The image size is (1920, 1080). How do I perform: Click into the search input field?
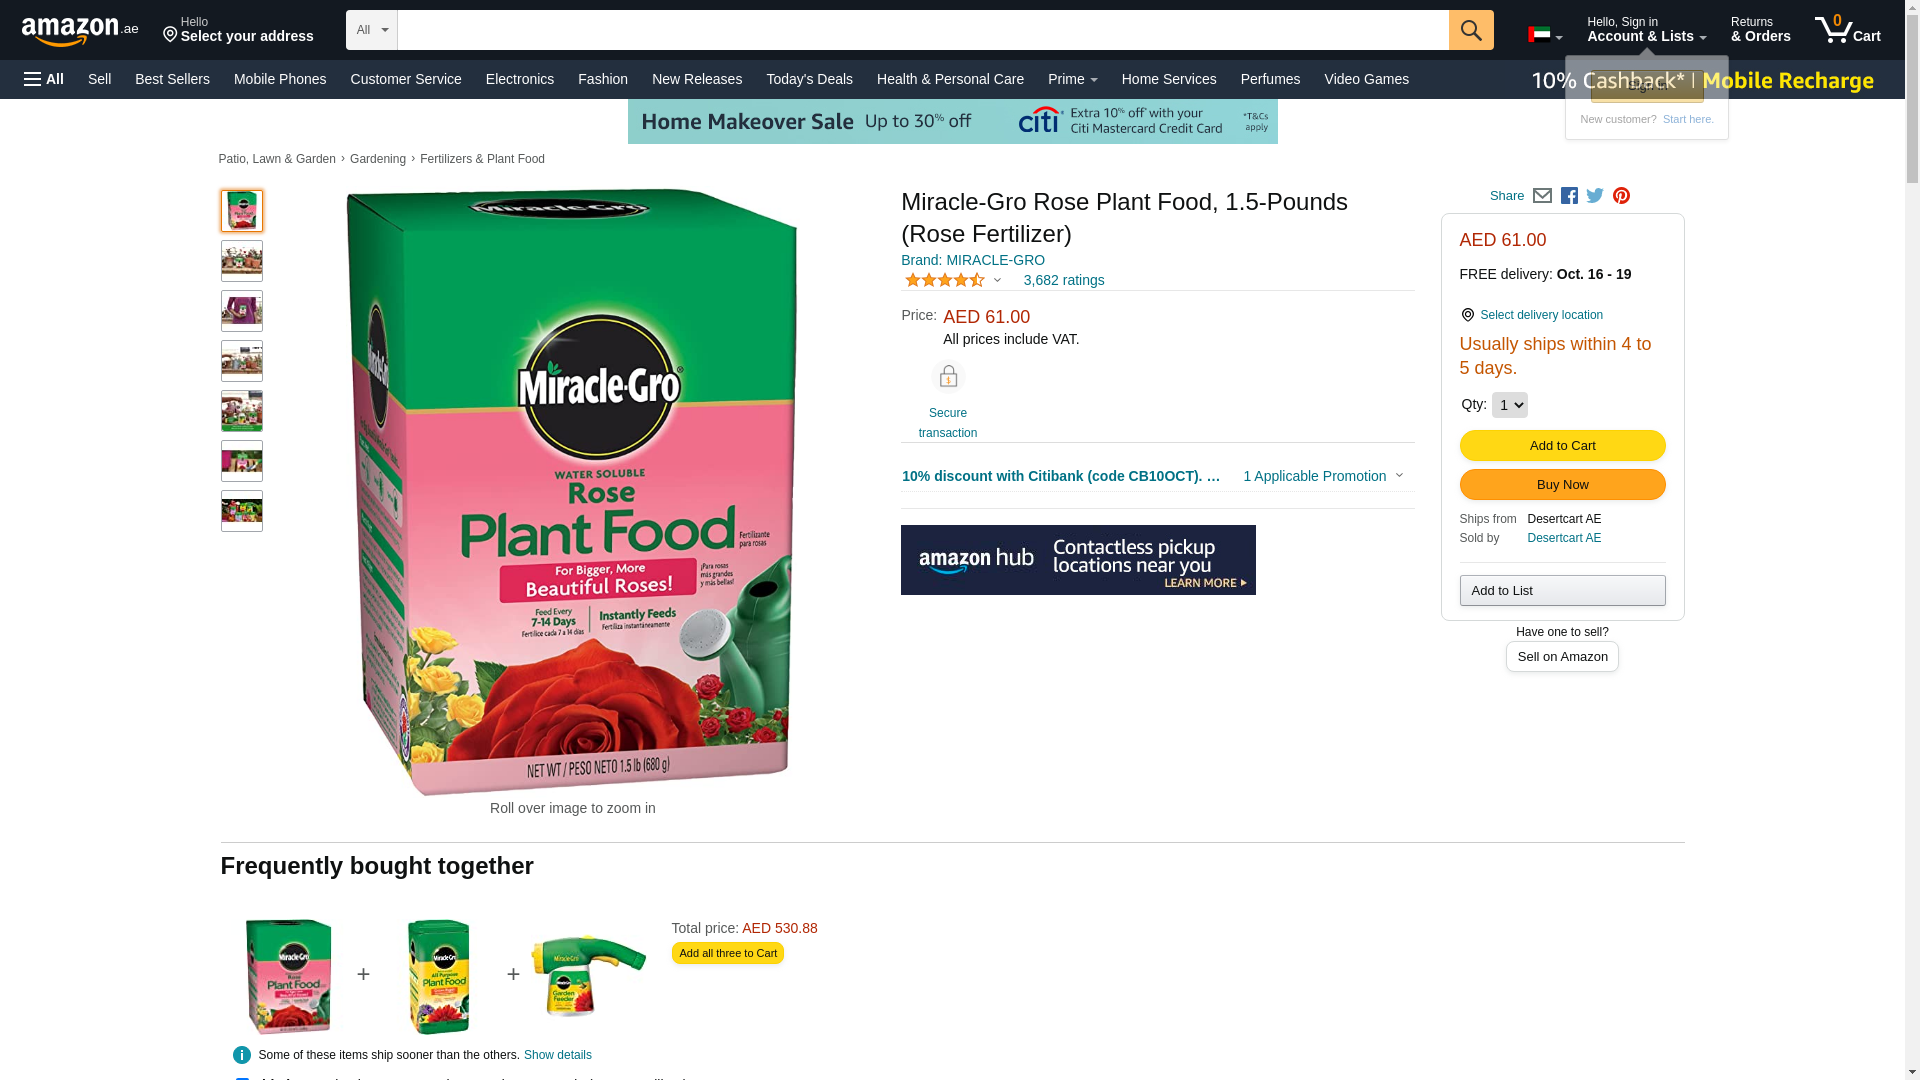[922, 30]
